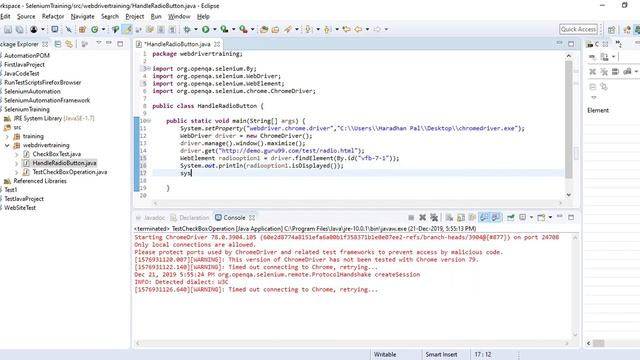This screenshot has width=640, height=360.
Task: Select the WebSiteTest project
Action: 20,208
